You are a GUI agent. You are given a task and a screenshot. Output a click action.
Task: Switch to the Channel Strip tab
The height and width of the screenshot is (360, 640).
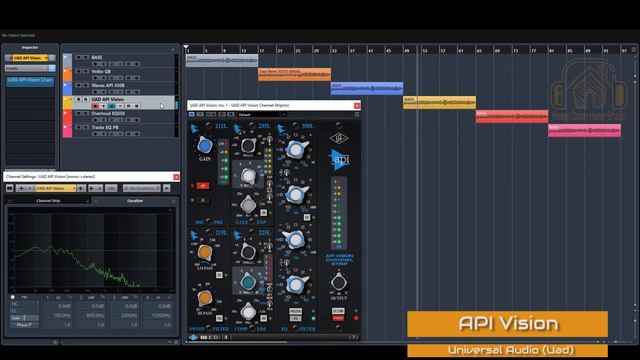click(48, 201)
